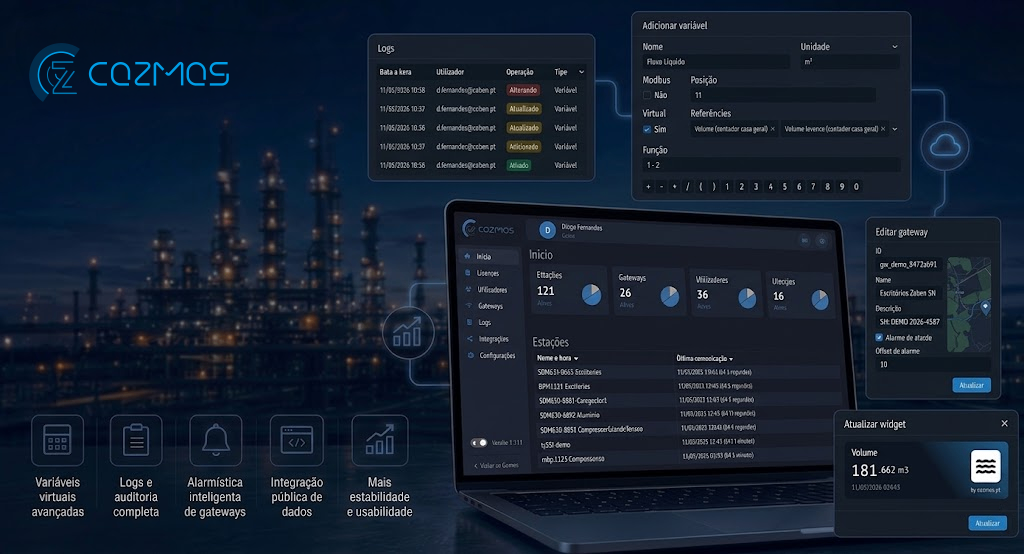Open Utilizadores menu item in sidebar
Screen dimensions: 1024x554
click(492, 289)
